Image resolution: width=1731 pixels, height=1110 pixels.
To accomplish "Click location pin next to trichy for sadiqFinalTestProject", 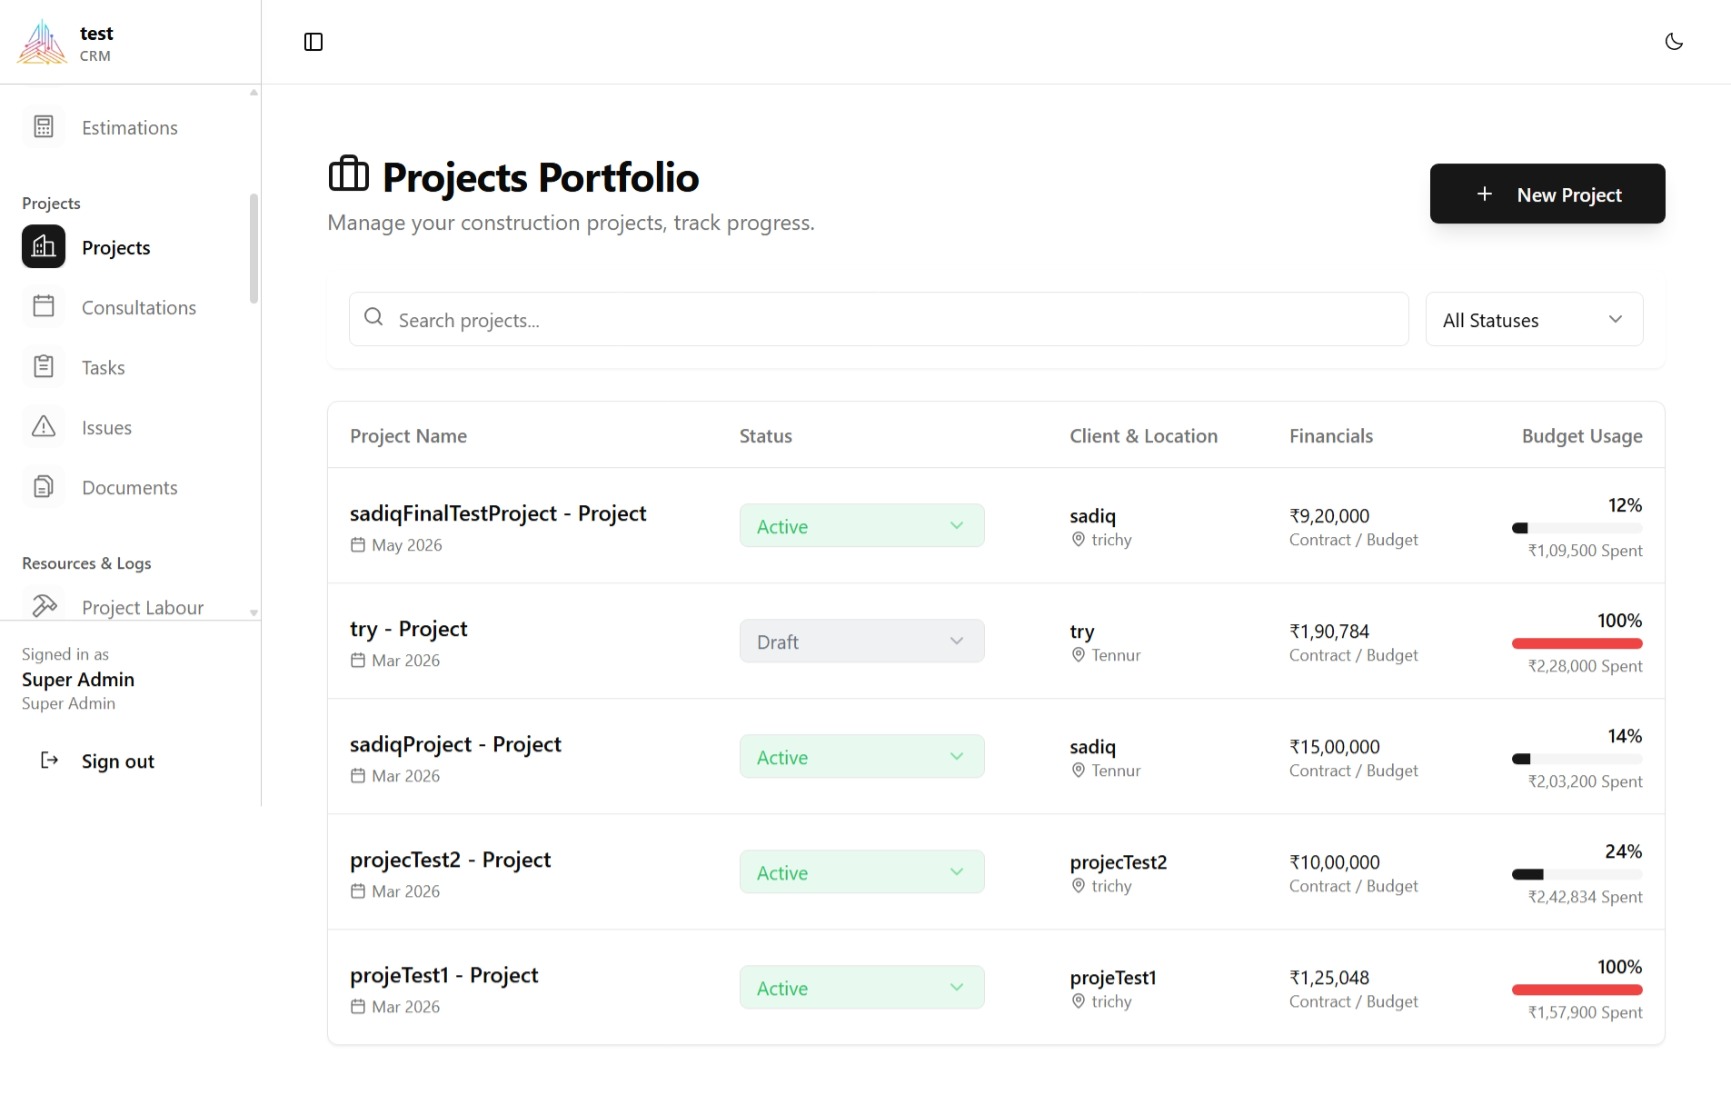I will tap(1078, 540).
